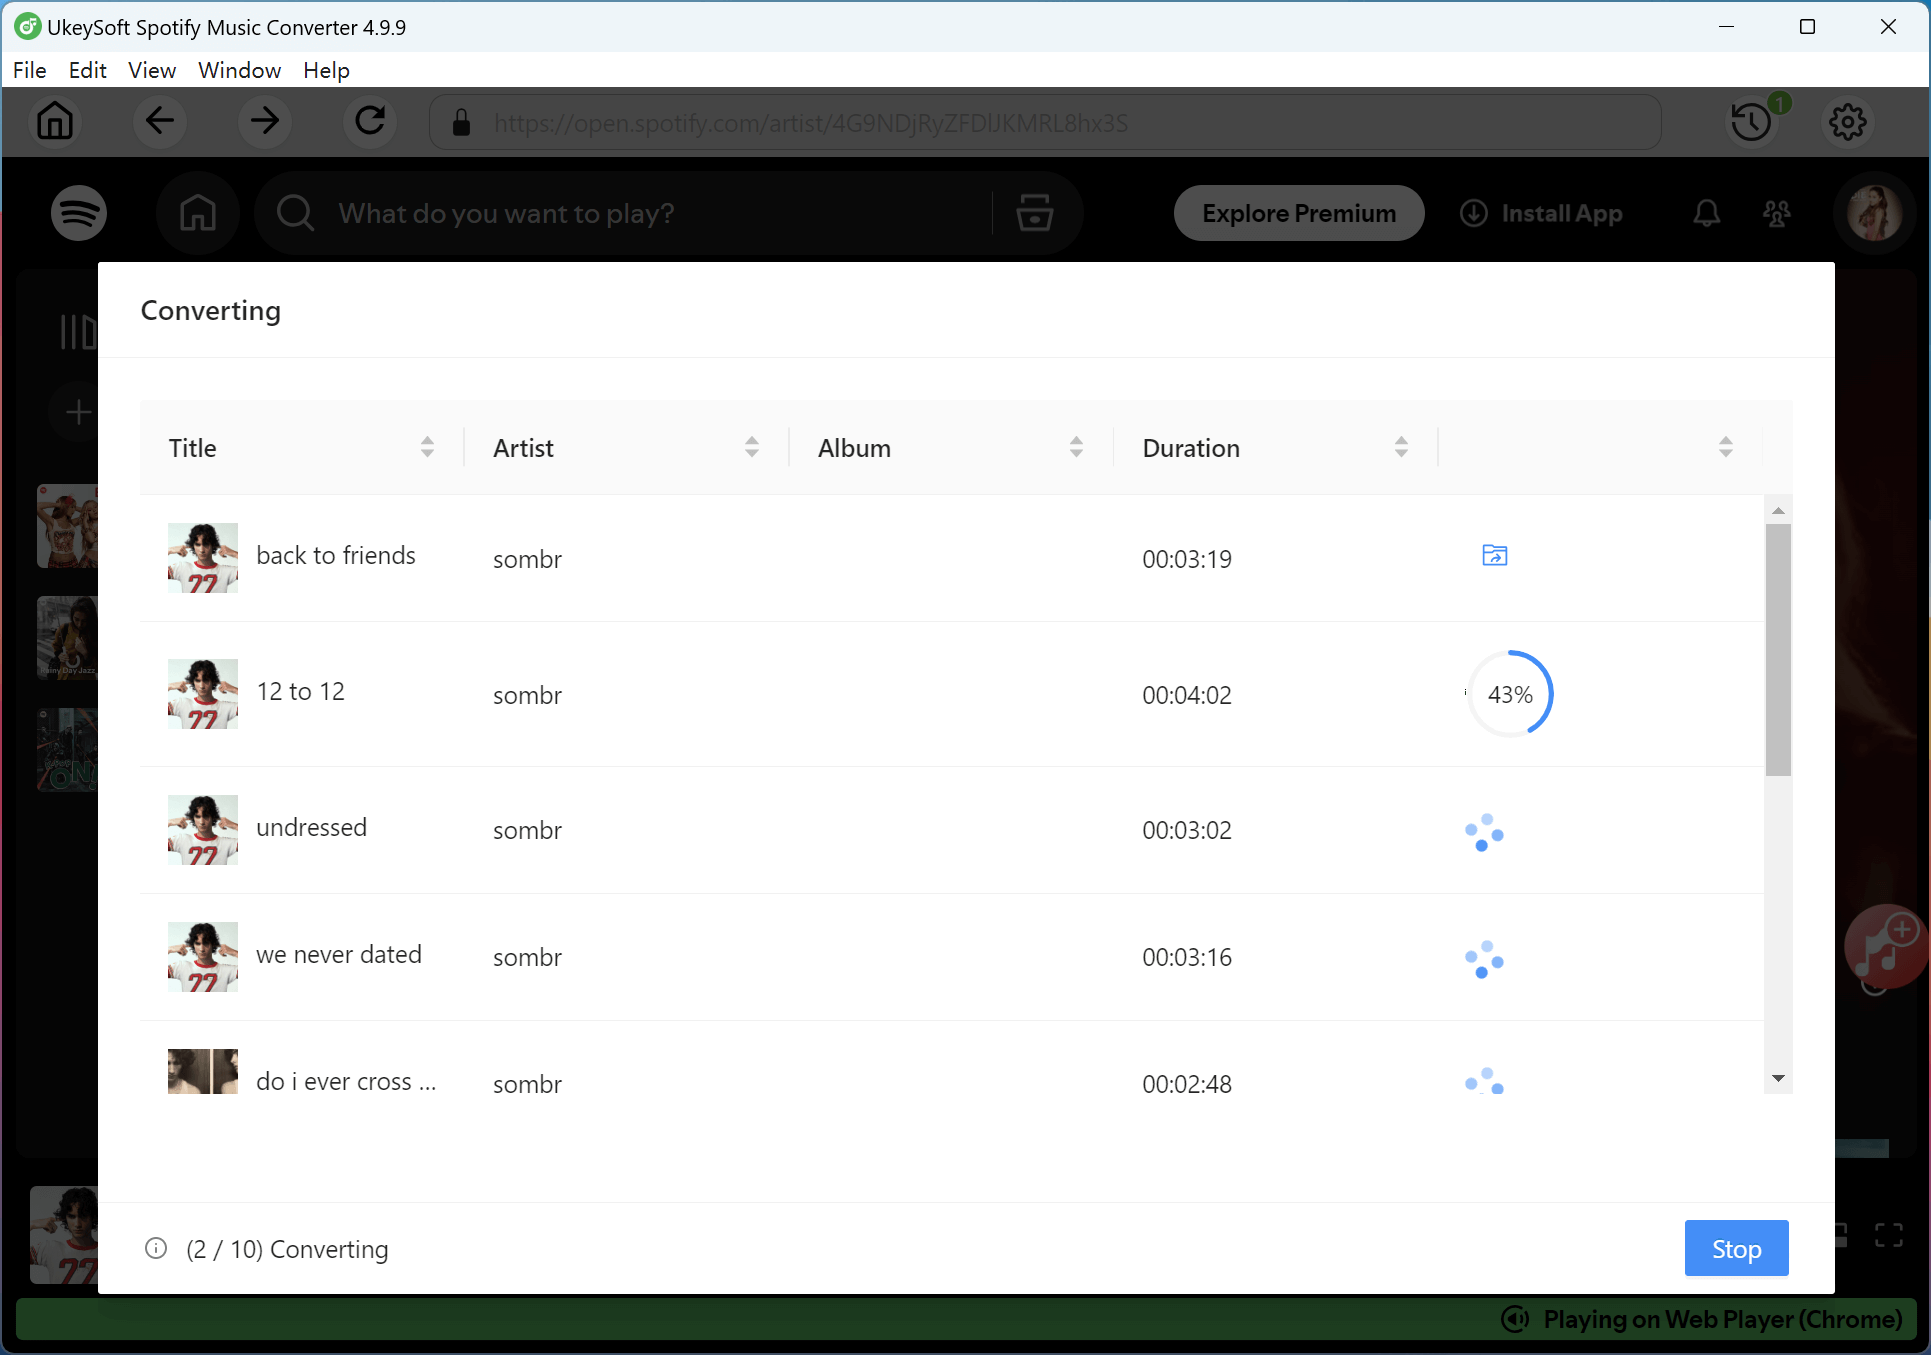Image resolution: width=1931 pixels, height=1355 pixels.
Task: Open output folder for 'back to friends'
Action: [1493, 555]
